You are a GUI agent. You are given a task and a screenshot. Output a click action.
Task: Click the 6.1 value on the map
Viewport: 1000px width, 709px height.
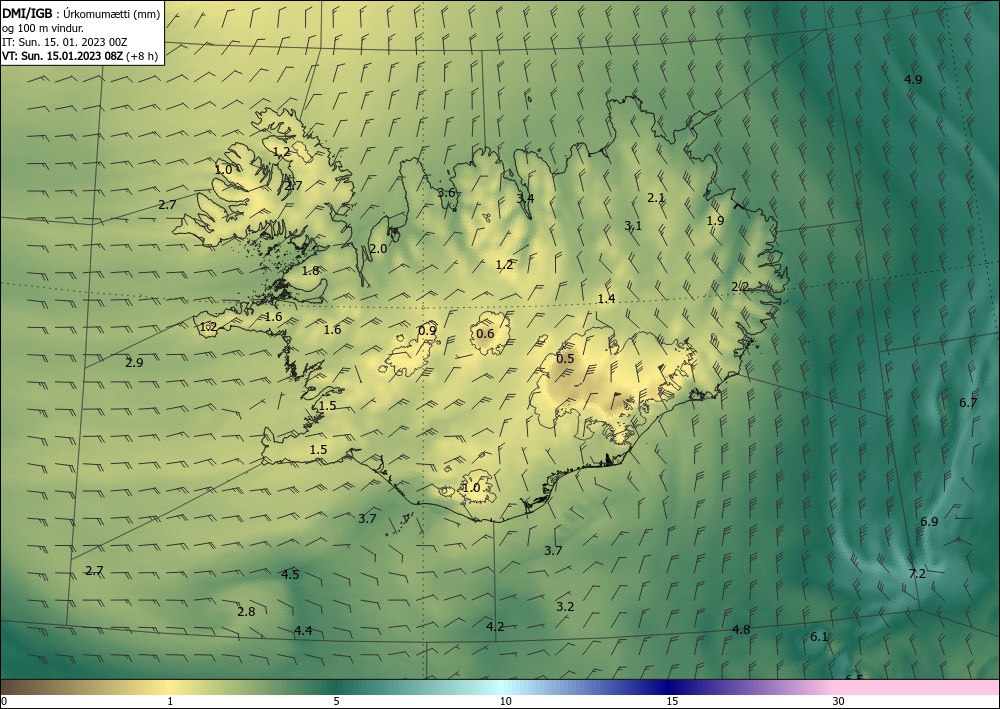(819, 636)
